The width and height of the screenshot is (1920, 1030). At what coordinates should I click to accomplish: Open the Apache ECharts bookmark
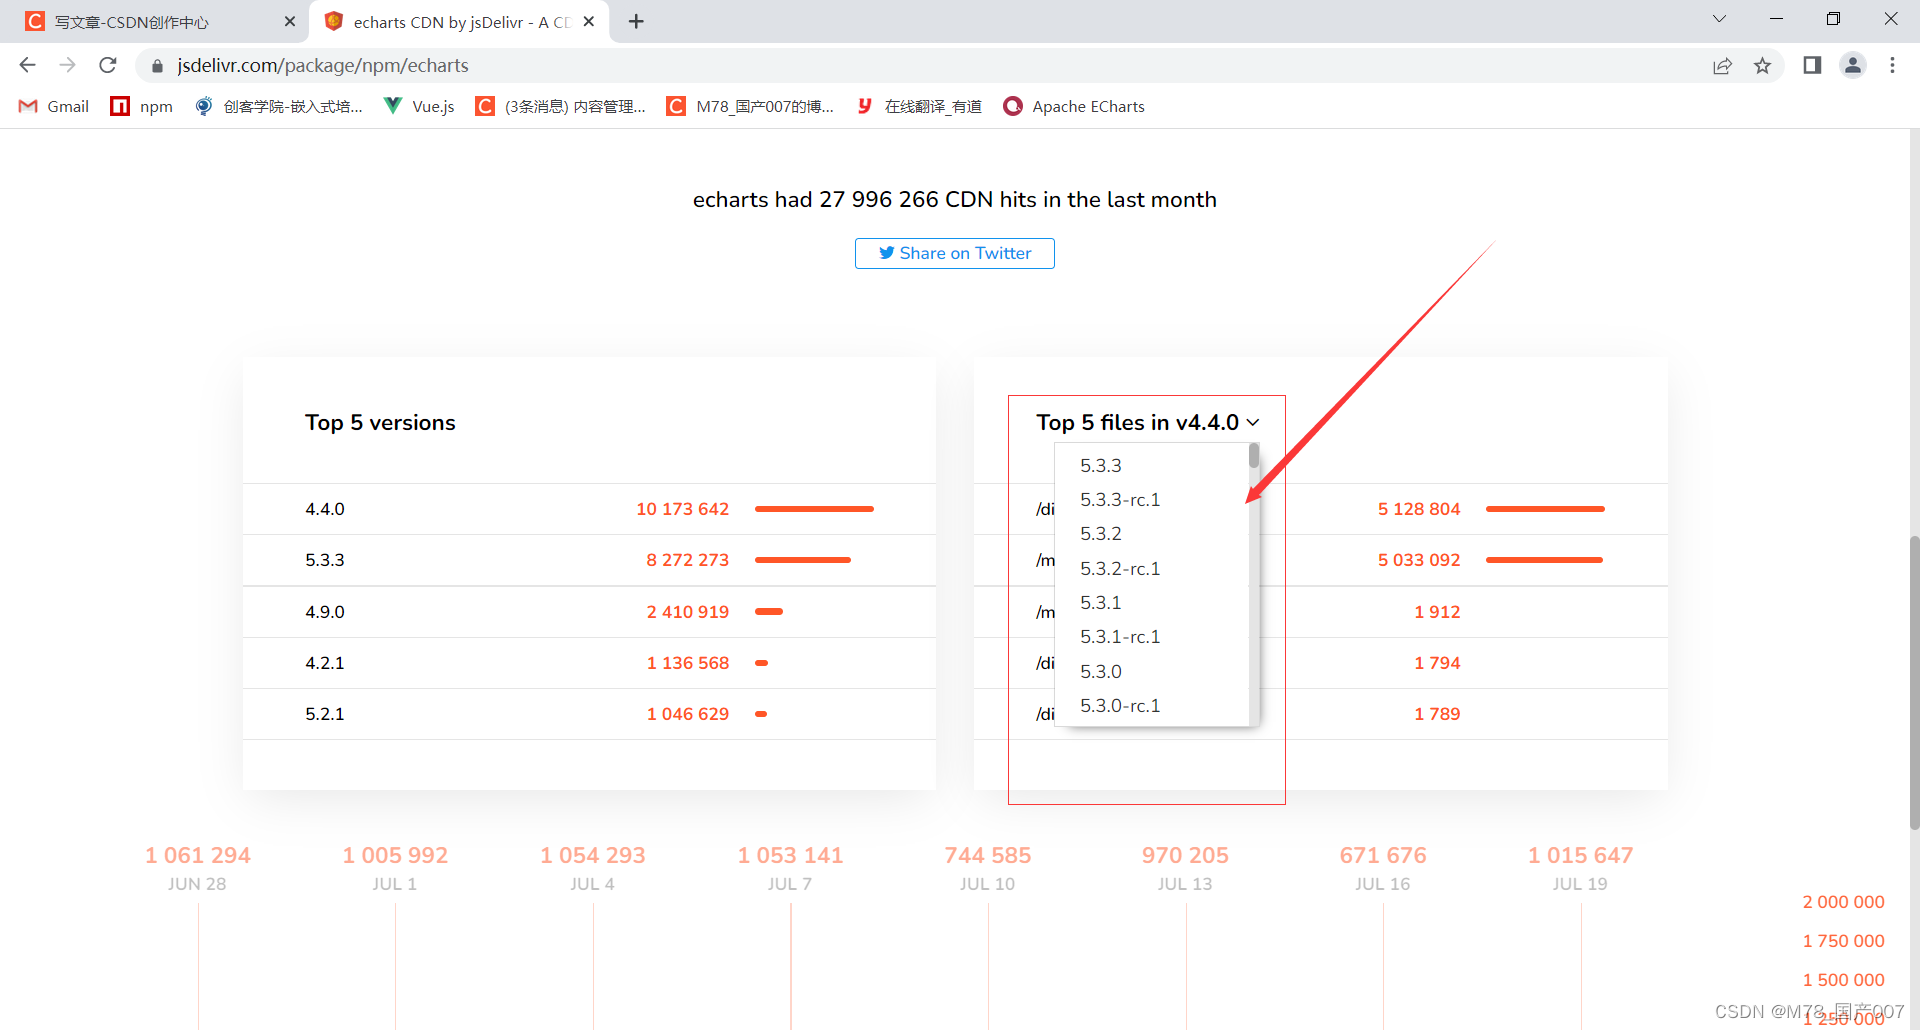(1074, 106)
